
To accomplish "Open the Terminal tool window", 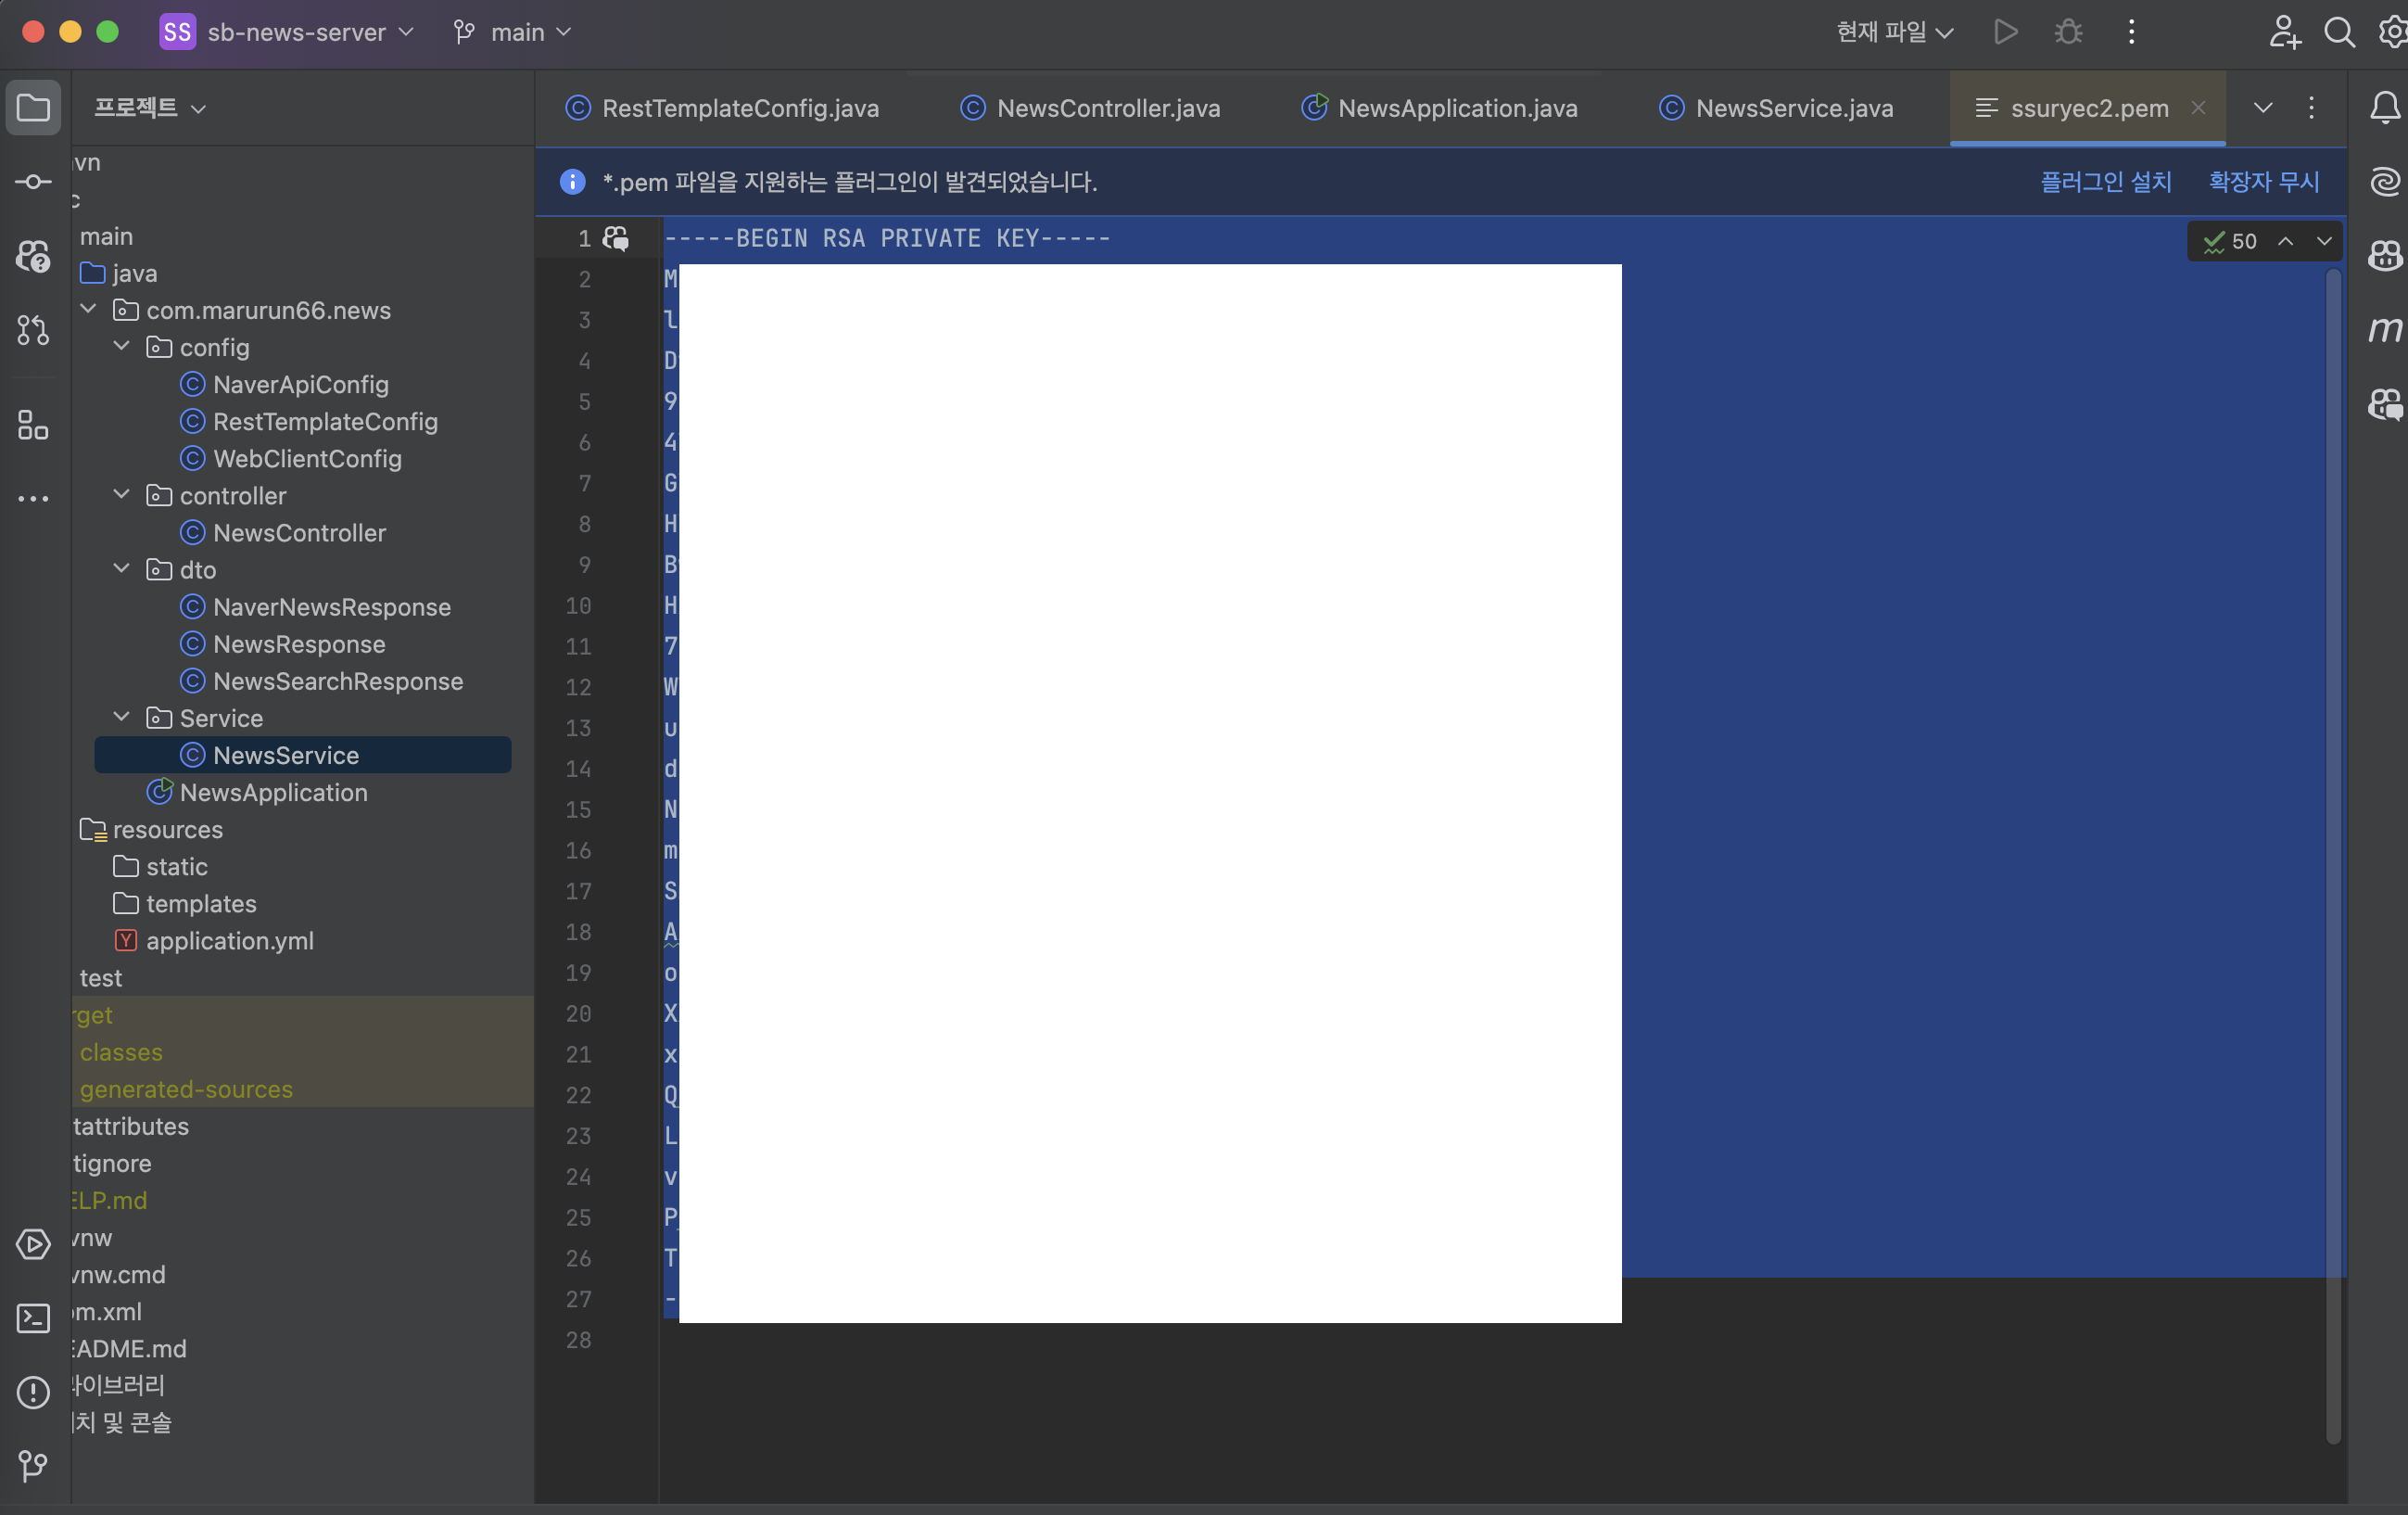I will click(33, 1318).
